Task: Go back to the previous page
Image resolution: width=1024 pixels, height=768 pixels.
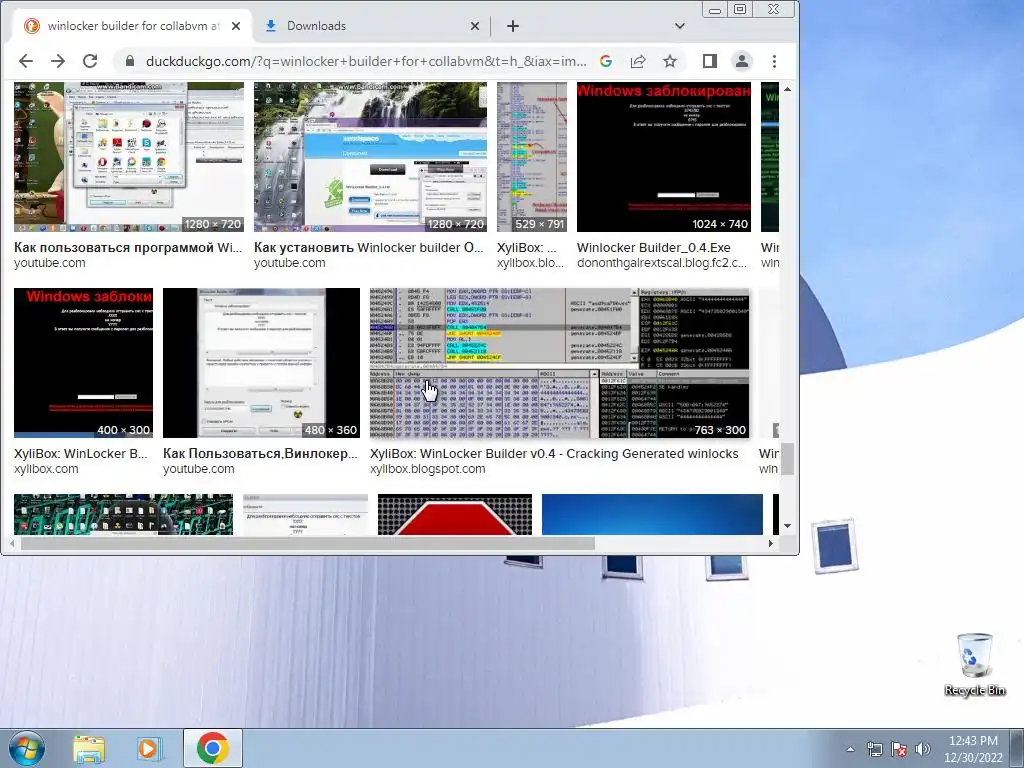Action: pos(25,61)
